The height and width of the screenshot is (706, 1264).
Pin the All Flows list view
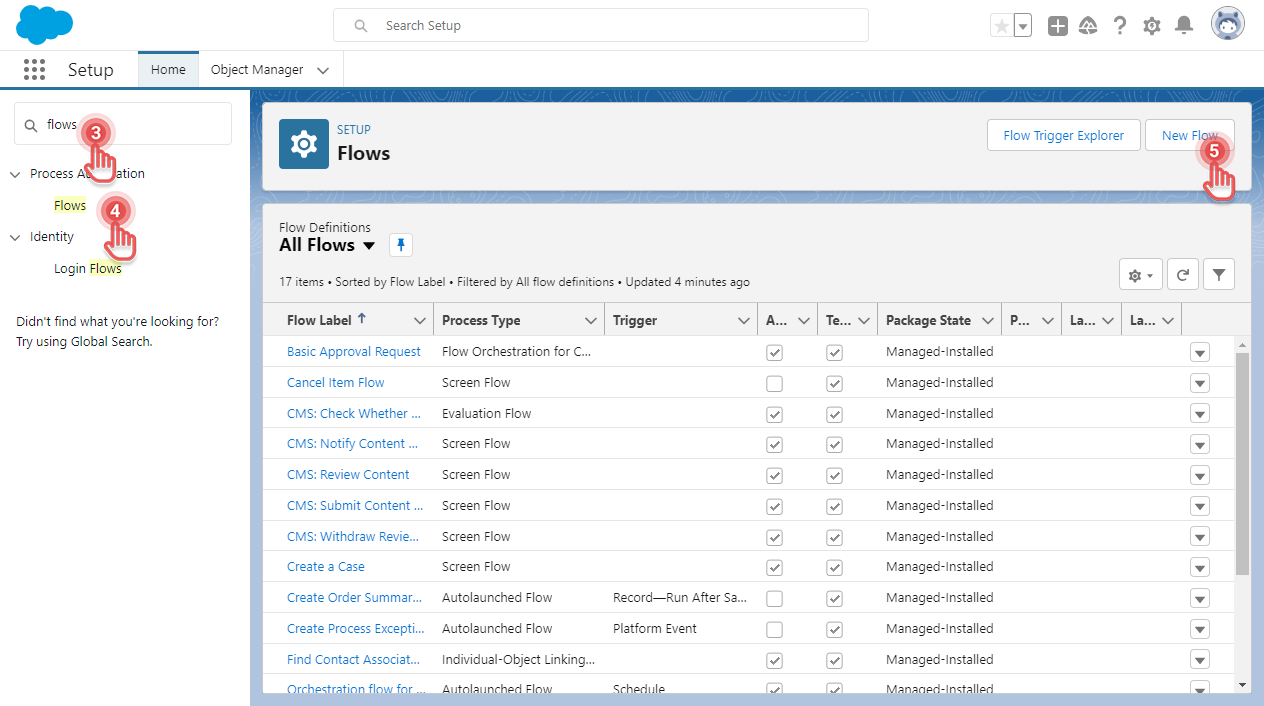coord(400,245)
